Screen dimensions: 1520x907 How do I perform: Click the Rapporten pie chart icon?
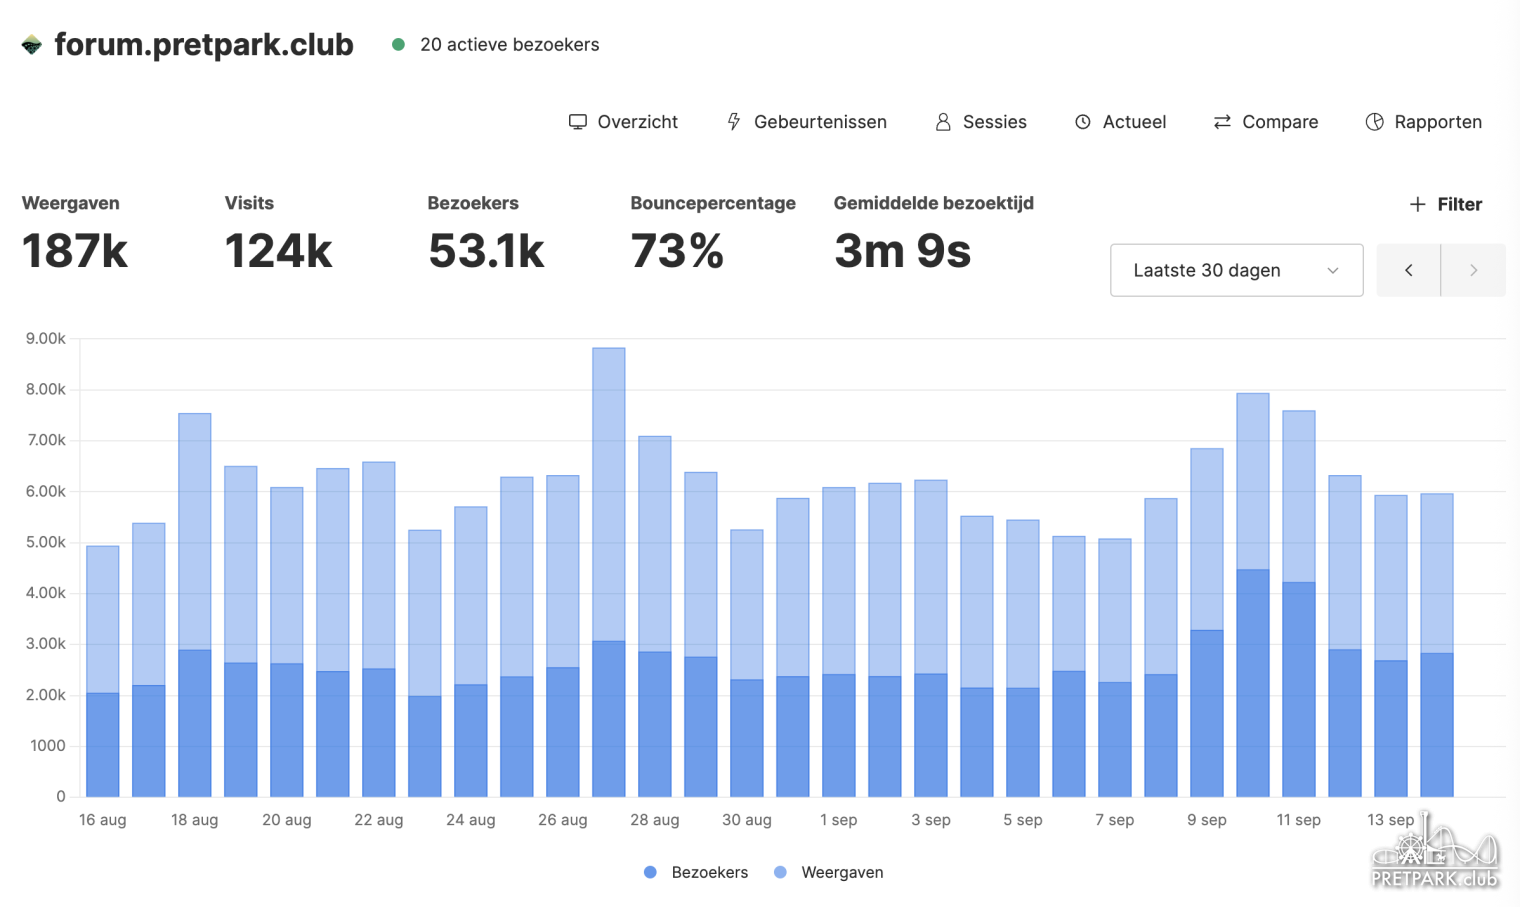click(1375, 122)
